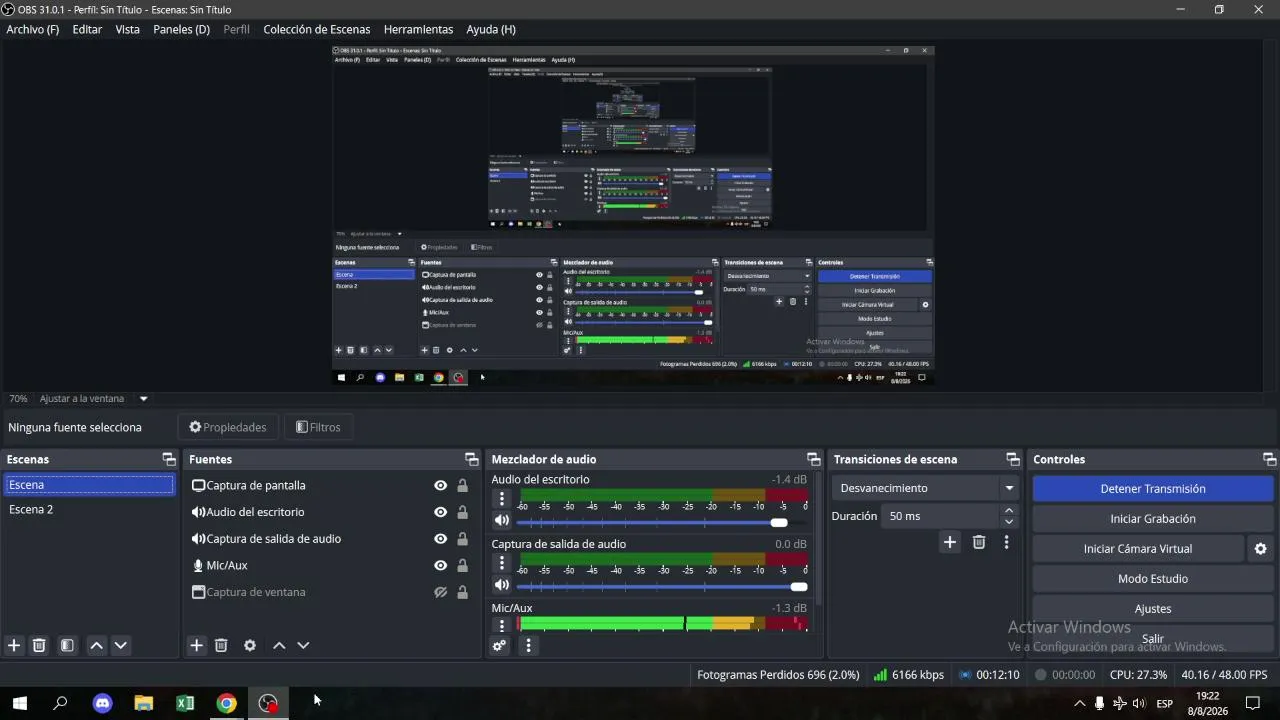Viewport: 1280px width, 720px height.
Task: Toggle lock on Captura de pantalla source
Action: (462, 485)
